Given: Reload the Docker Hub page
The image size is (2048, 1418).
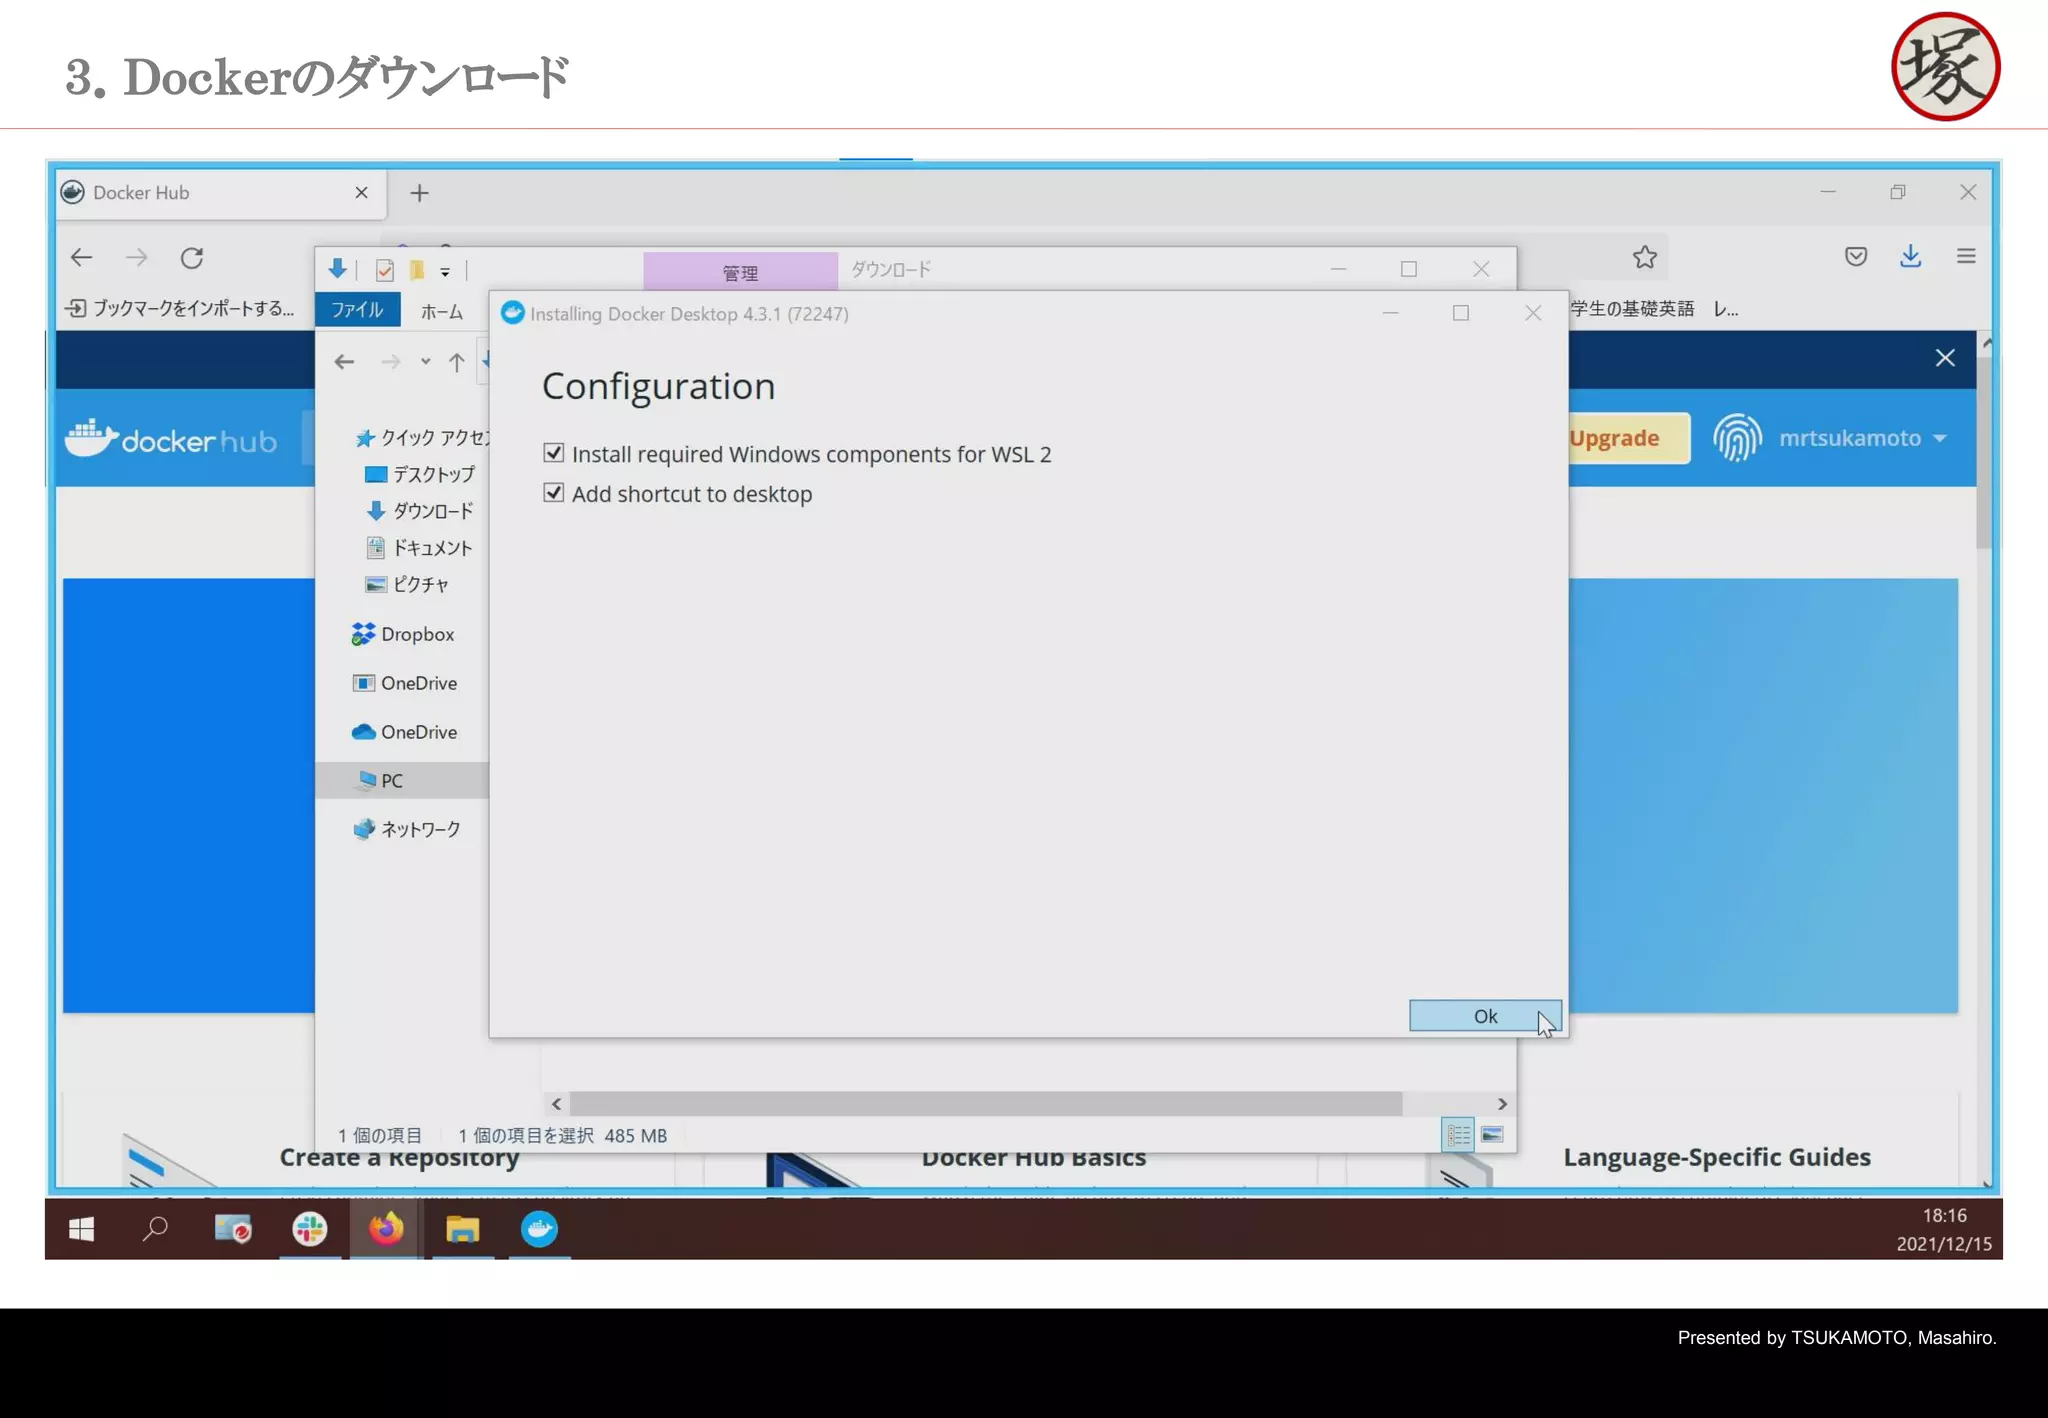Looking at the screenshot, I should click(x=192, y=258).
